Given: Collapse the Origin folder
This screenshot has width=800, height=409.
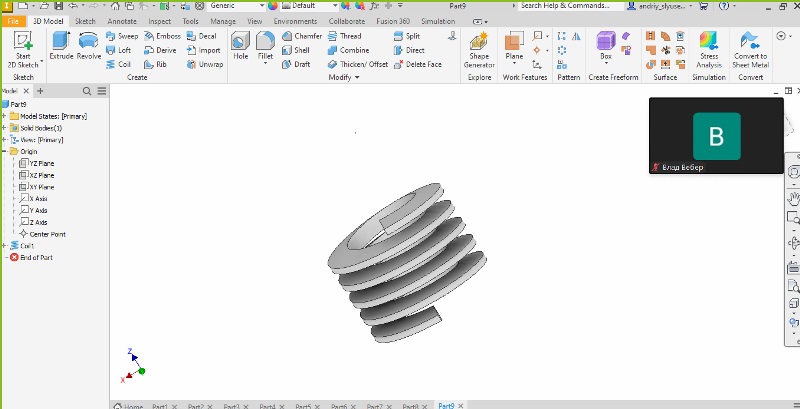Looking at the screenshot, I should point(5,152).
